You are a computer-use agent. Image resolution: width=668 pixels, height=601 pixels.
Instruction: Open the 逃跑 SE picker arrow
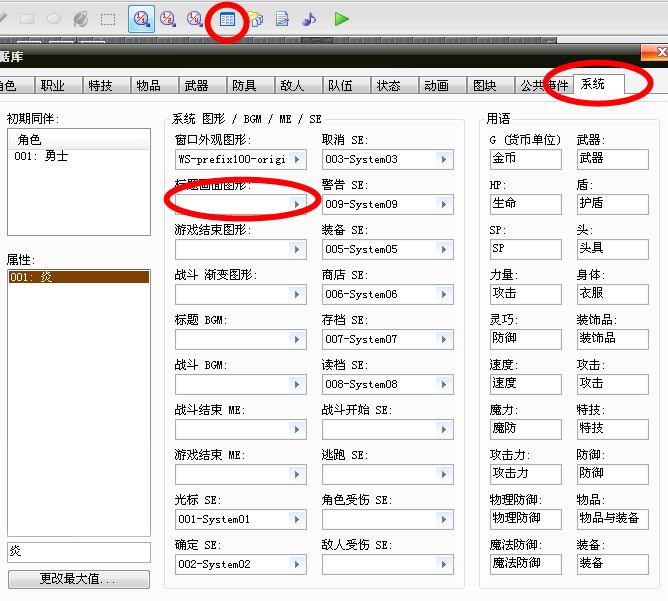pos(444,474)
